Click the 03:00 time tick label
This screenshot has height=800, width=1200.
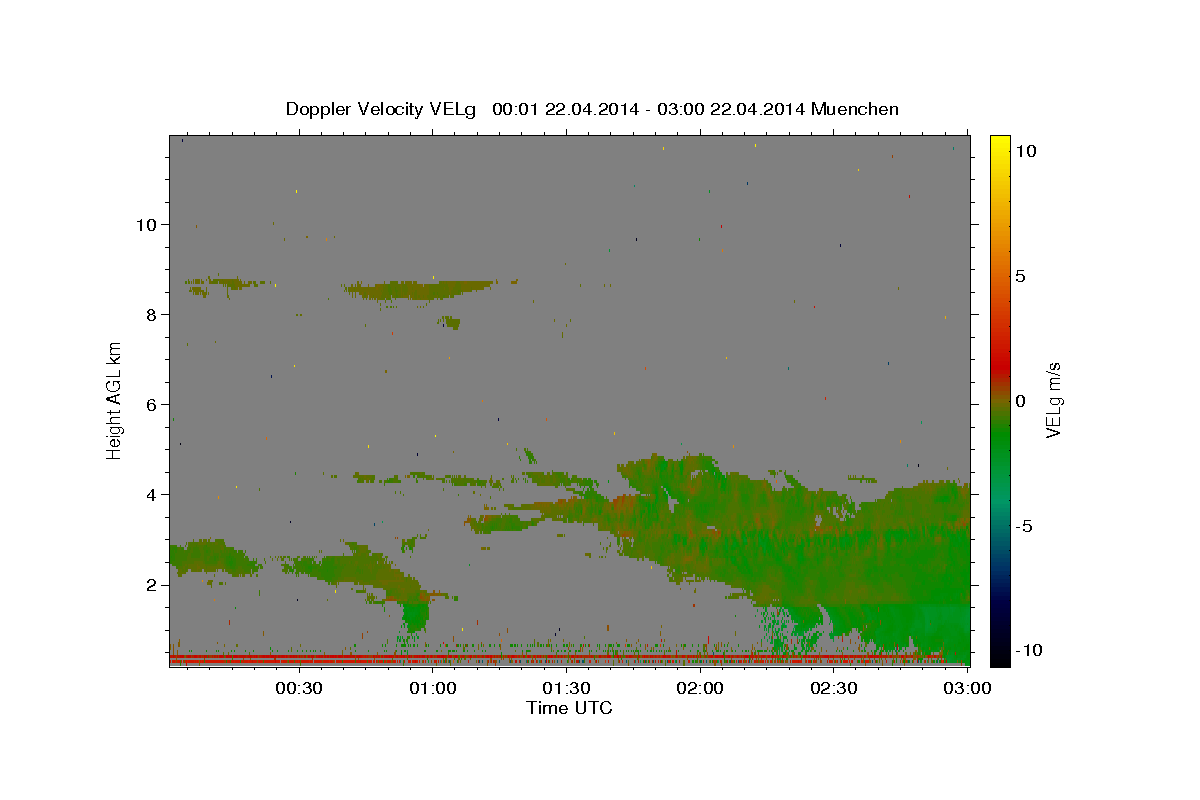click(x=966, y=688)
